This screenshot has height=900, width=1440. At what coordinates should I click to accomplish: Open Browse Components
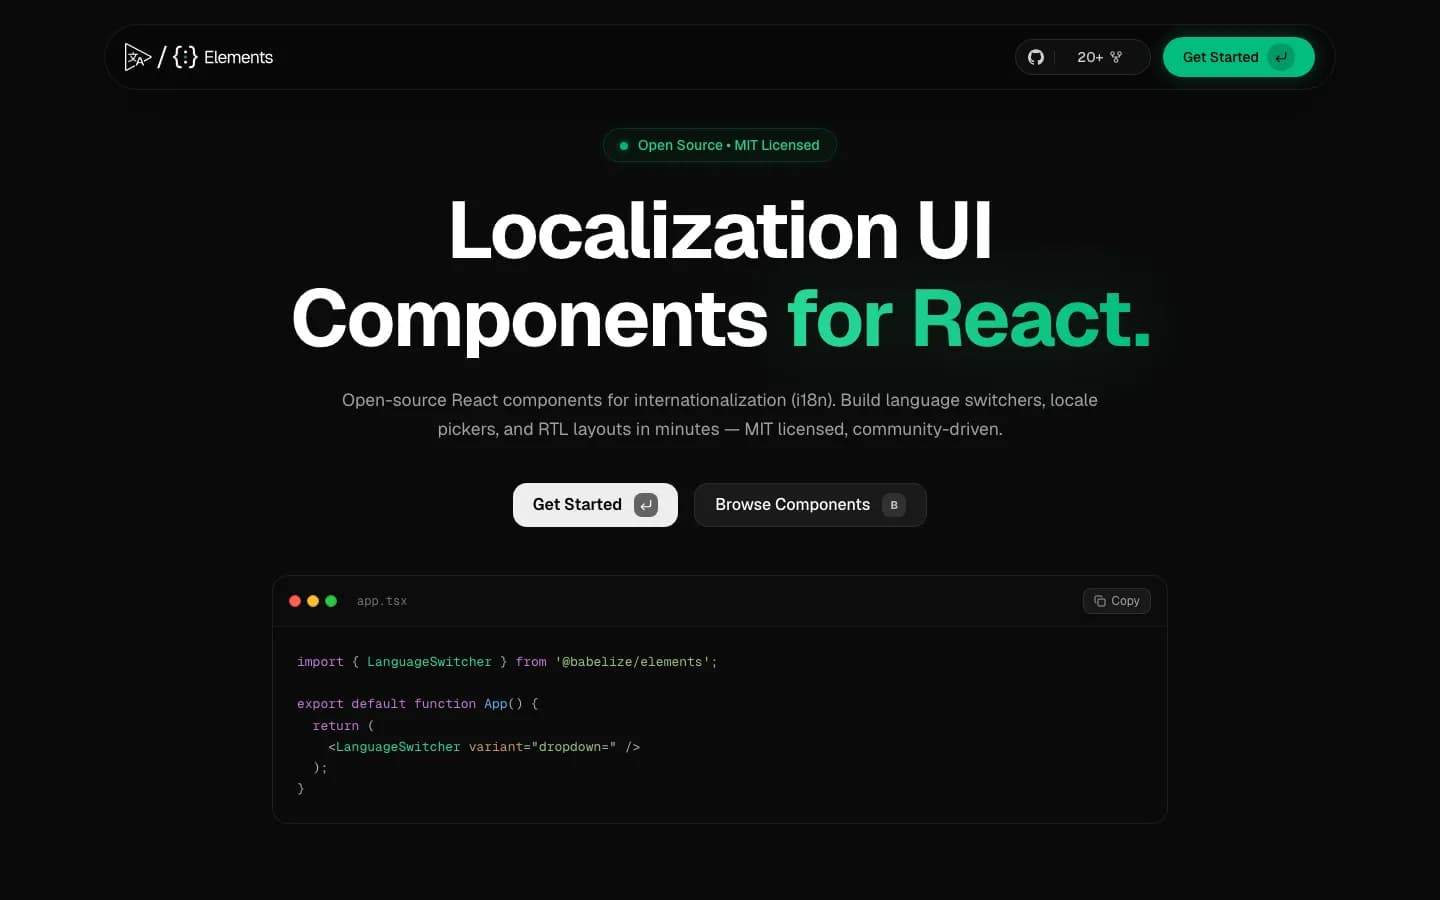(810, 505)
